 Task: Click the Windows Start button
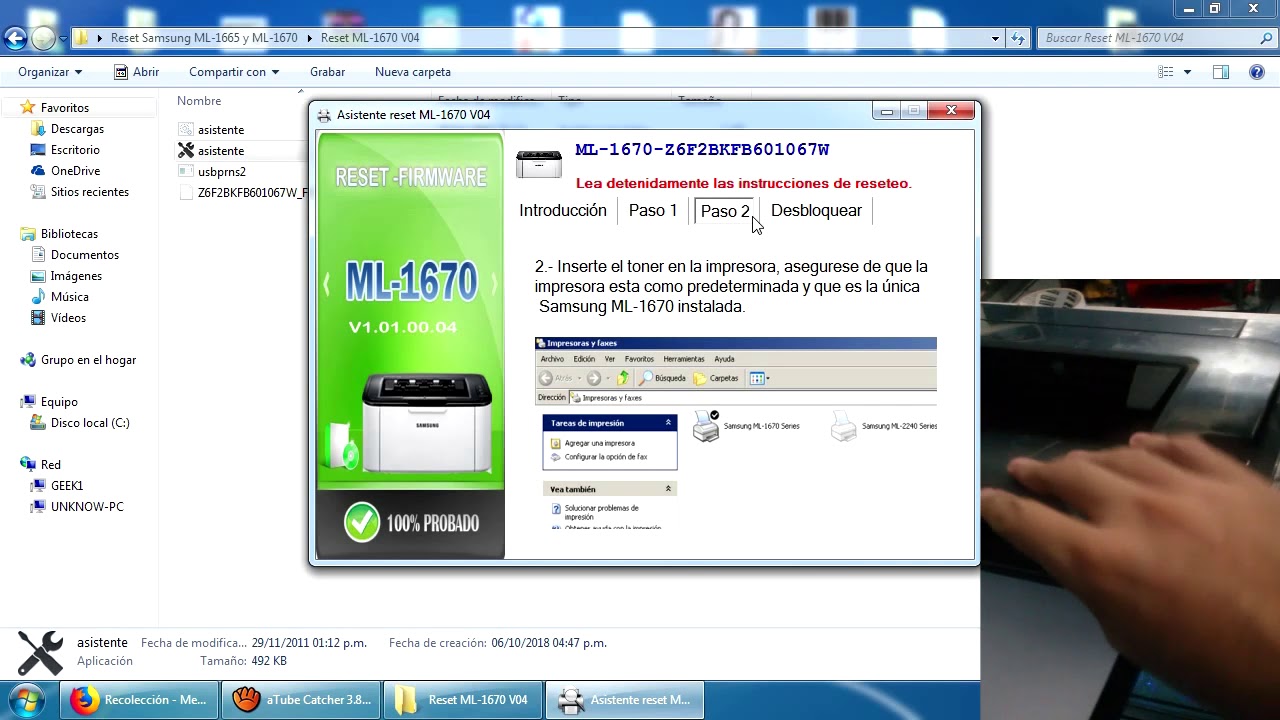point(27,699)
